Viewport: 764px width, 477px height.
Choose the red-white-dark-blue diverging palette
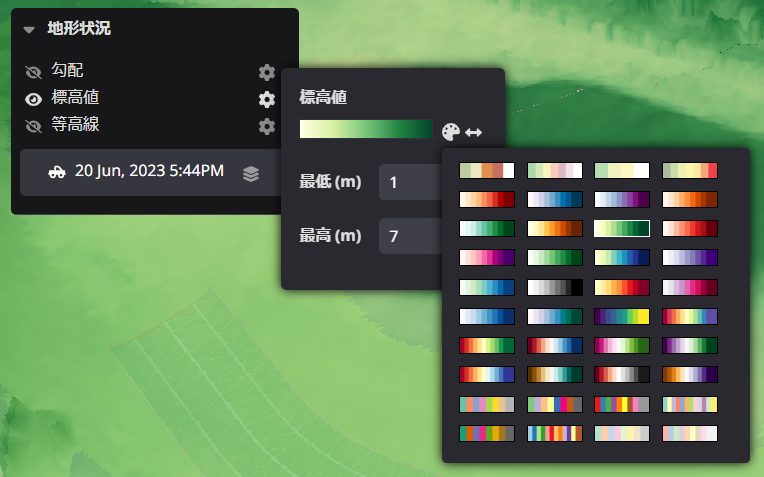point(555,345)
